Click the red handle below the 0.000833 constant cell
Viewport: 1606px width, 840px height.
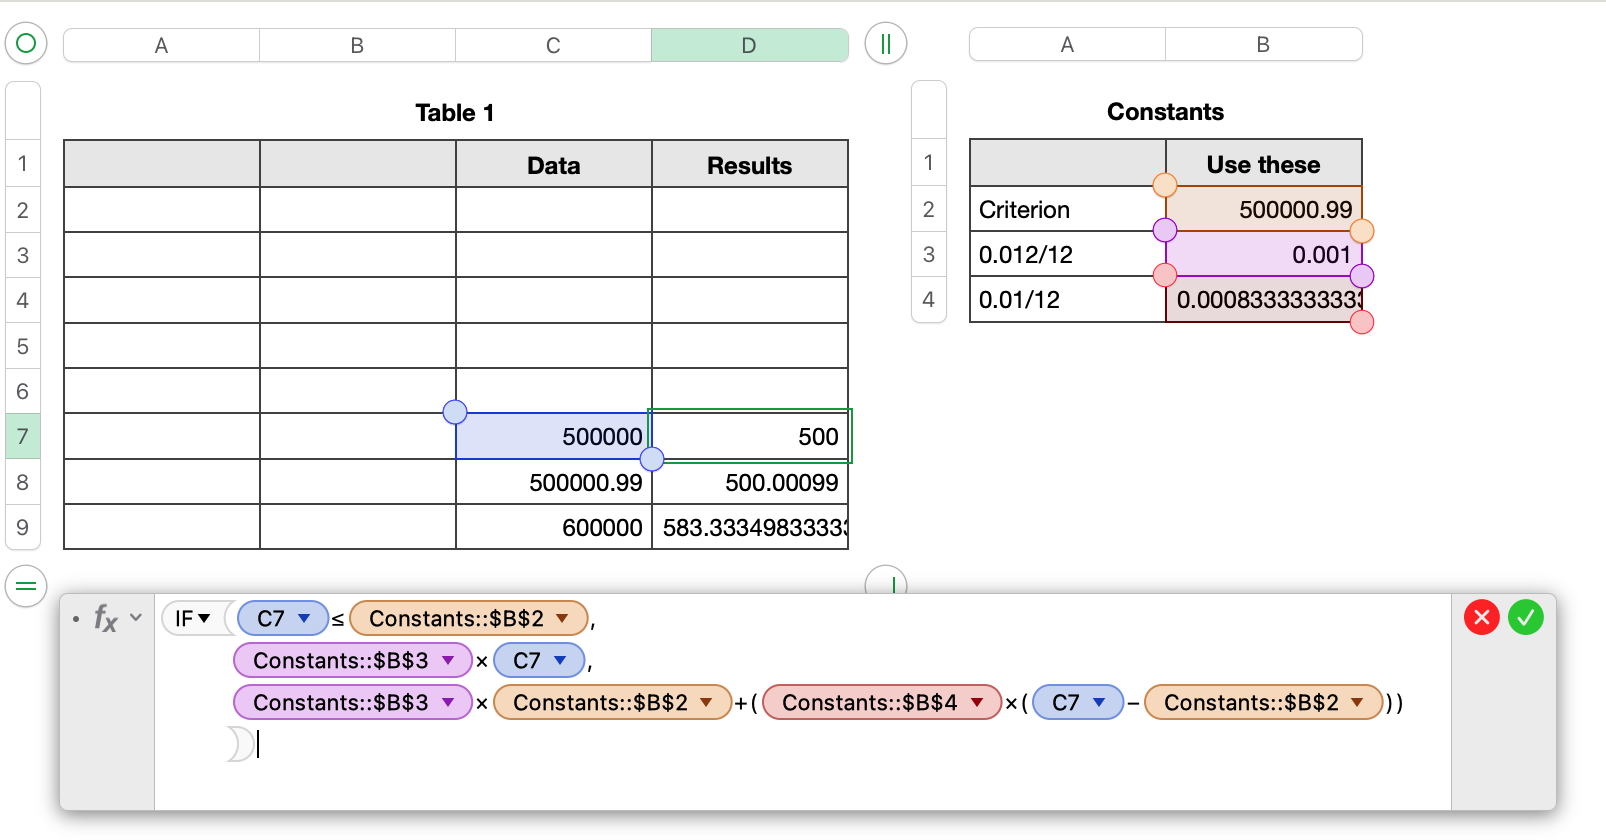[1362, 322]
